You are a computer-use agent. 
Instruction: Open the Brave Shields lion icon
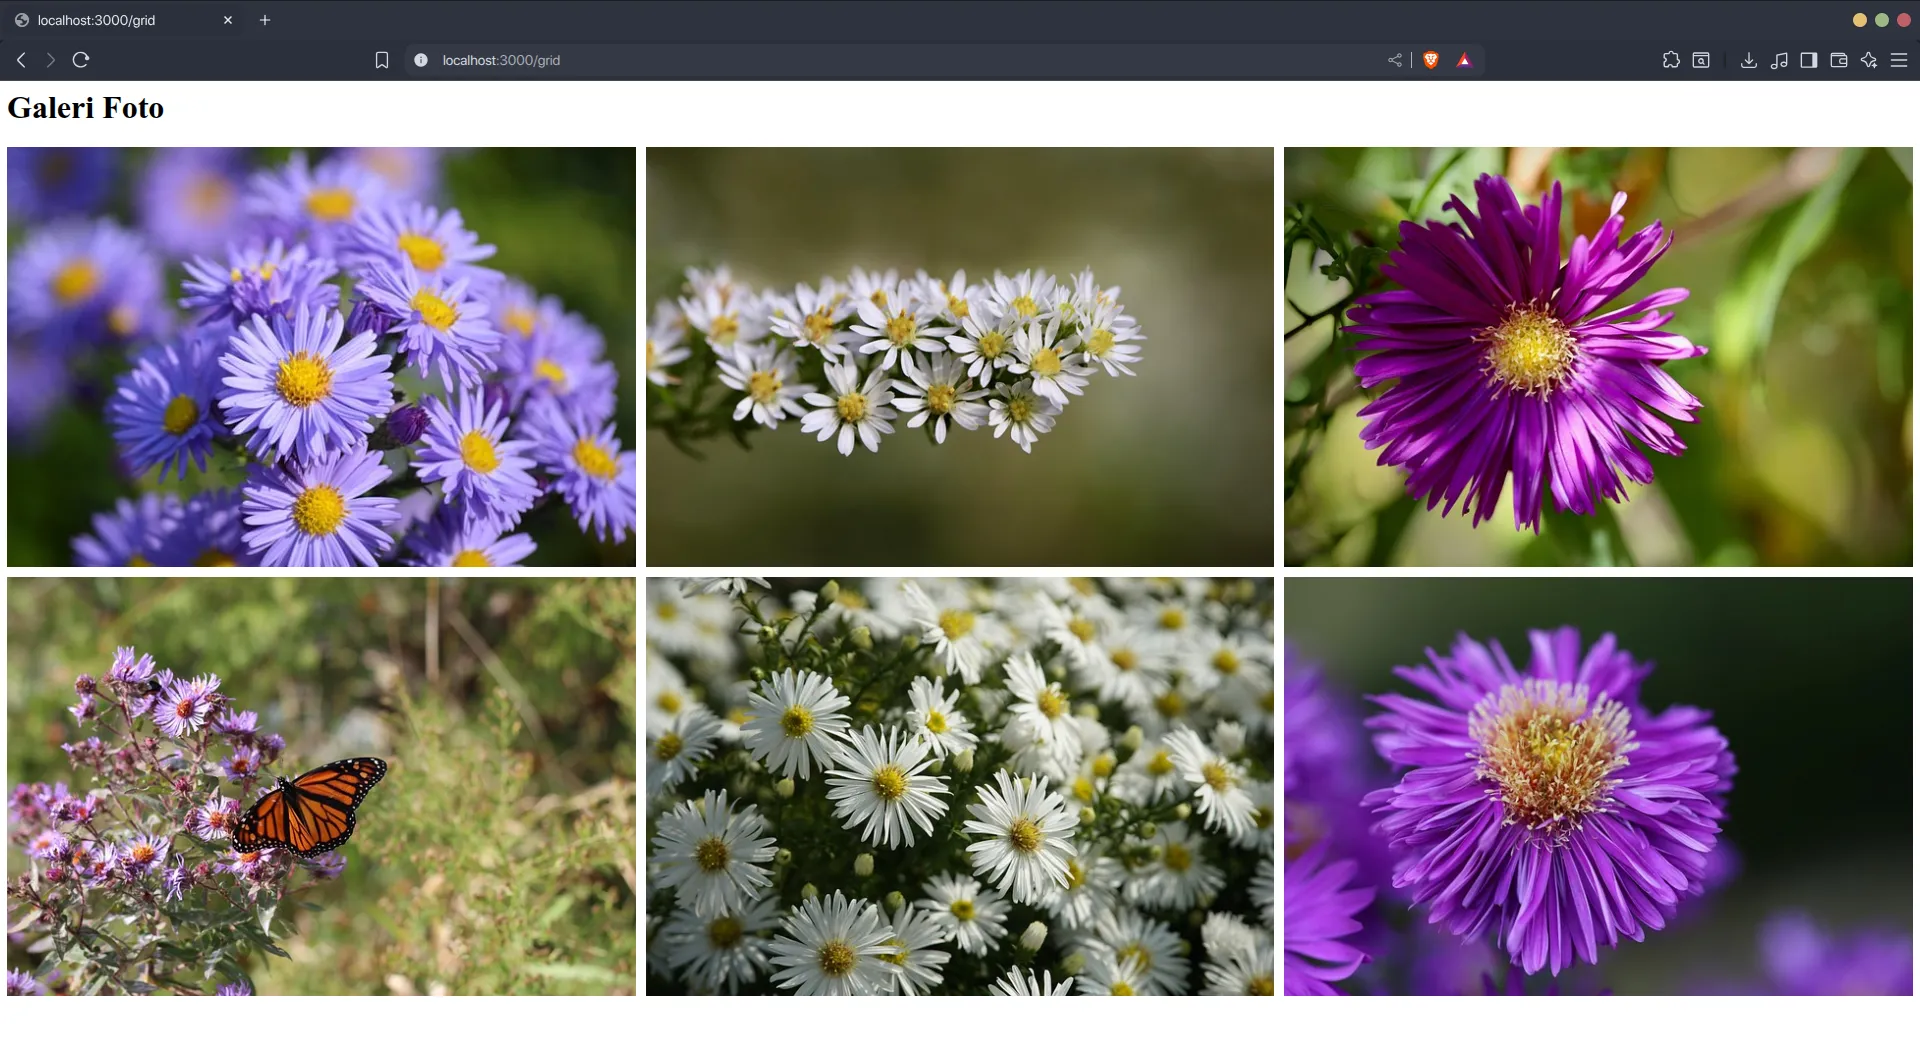coord(1430,60)
